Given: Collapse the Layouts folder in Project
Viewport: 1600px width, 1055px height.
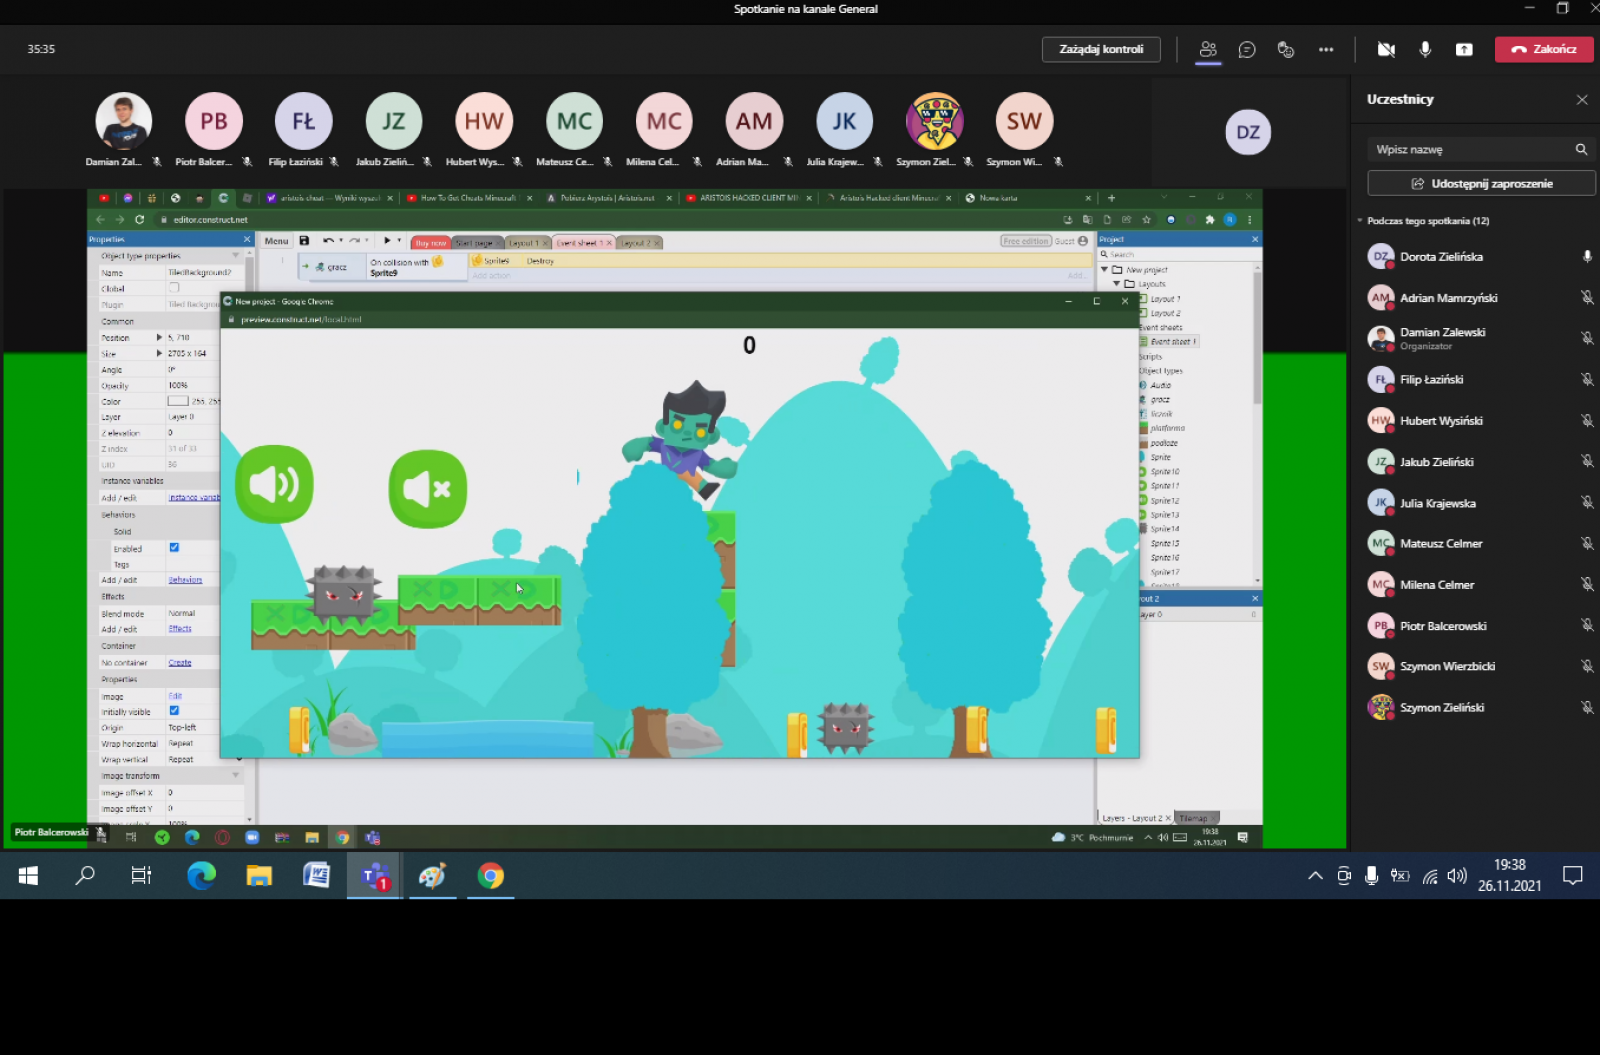Looking at the screenshot, I should [x=1117, y=284].
